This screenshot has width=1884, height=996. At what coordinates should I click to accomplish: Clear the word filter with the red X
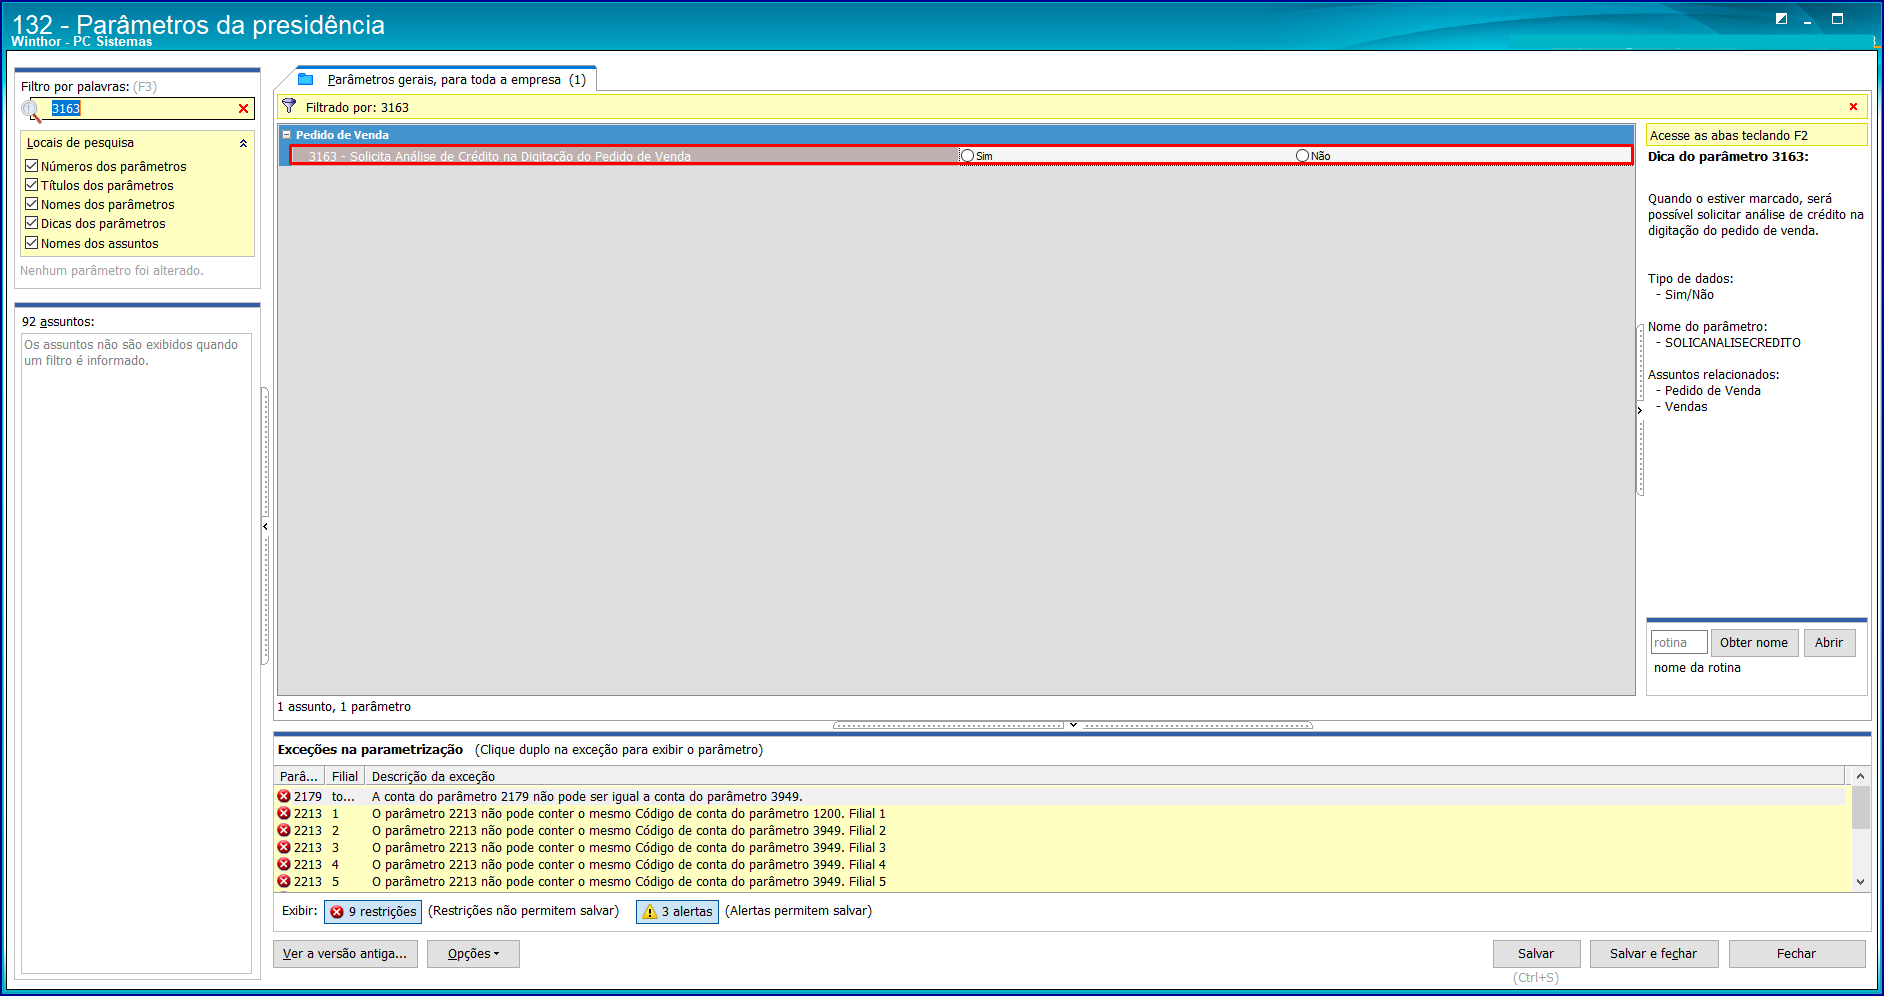243,109
